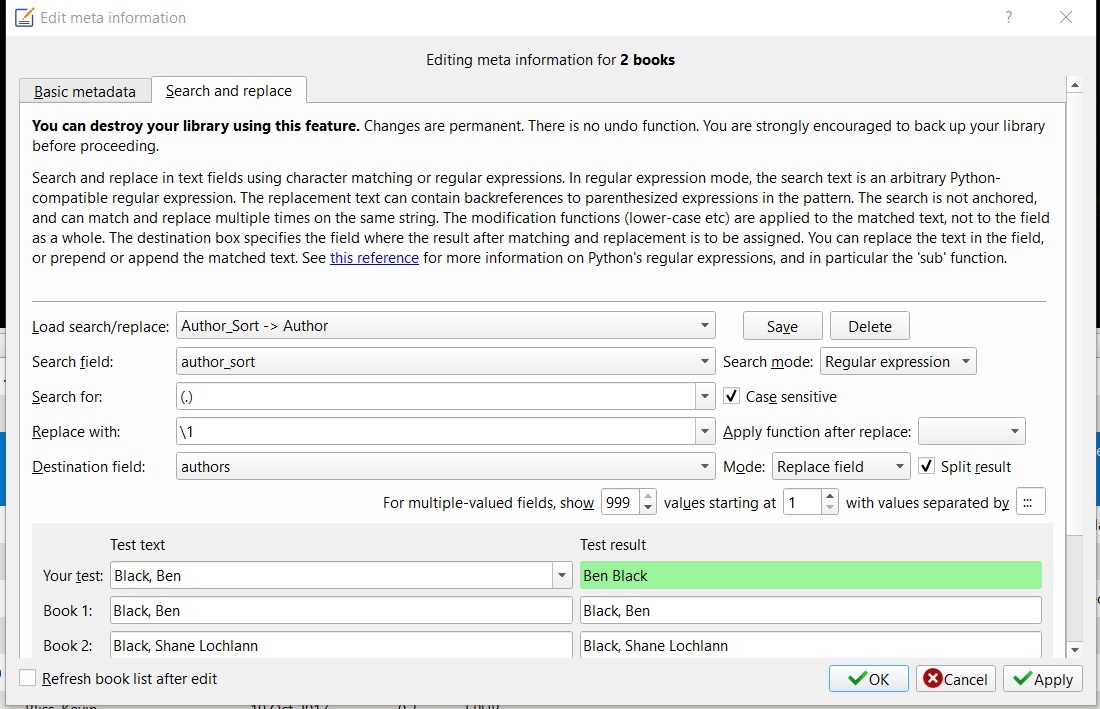This screenshot has height=709, width=1100.
Task: Enable Refresh book list after edit
Action: pos(28,678)
